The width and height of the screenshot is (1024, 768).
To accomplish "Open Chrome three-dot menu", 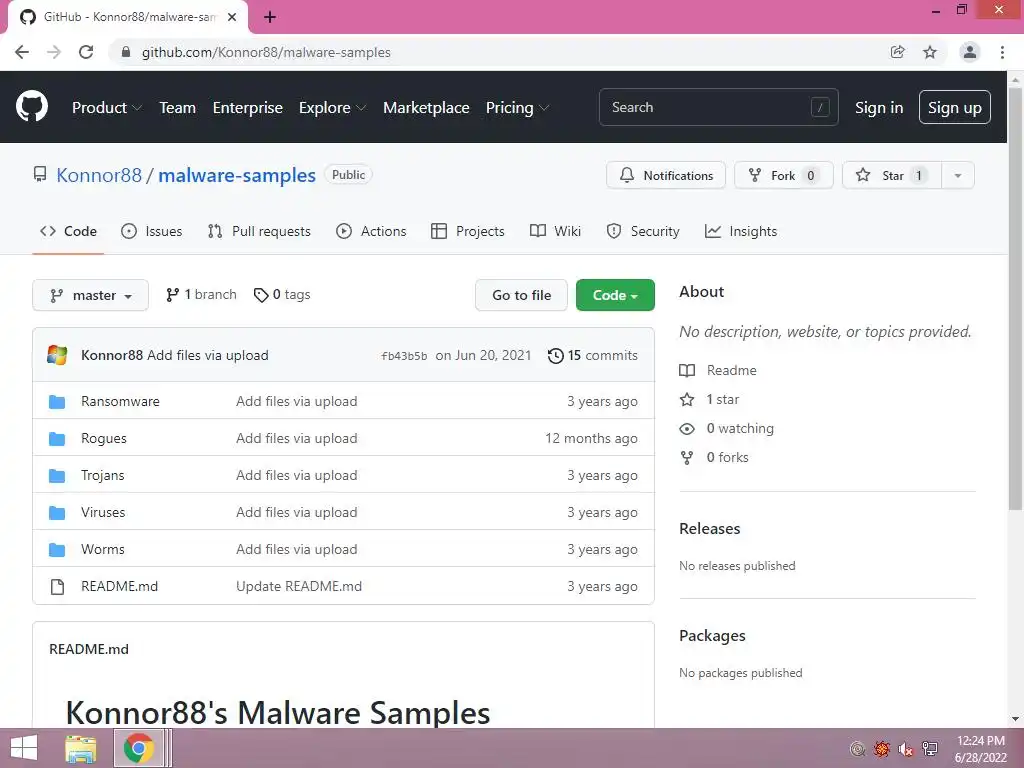I will coord(1002,52).
